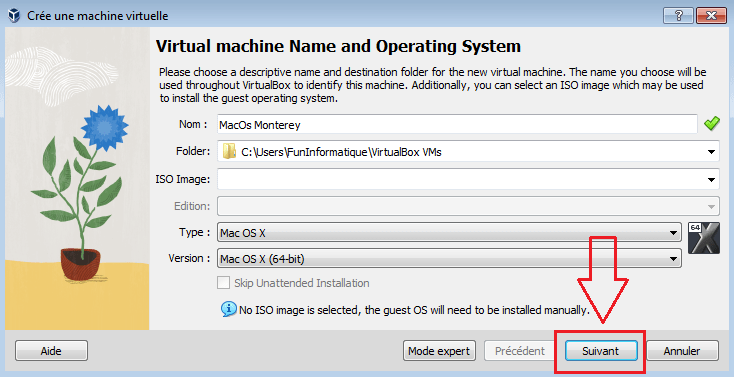Click the 'Crée une machine virtuelle' window title
Image resolution: width=734 pixels, height=378 pixels.
pos(97,16)
